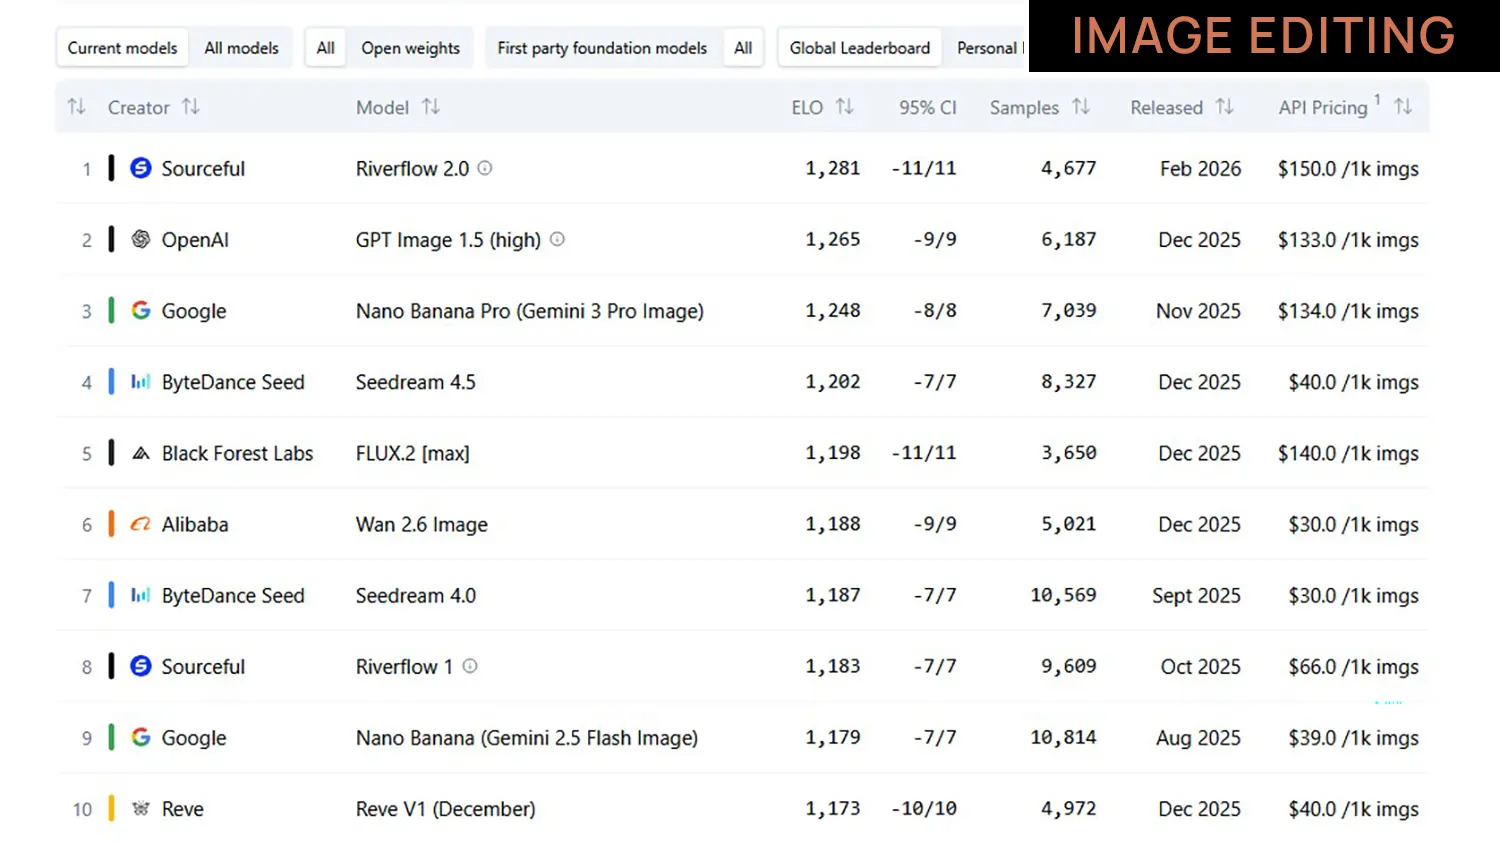Enable the Open weights filter

pos(410,48)
